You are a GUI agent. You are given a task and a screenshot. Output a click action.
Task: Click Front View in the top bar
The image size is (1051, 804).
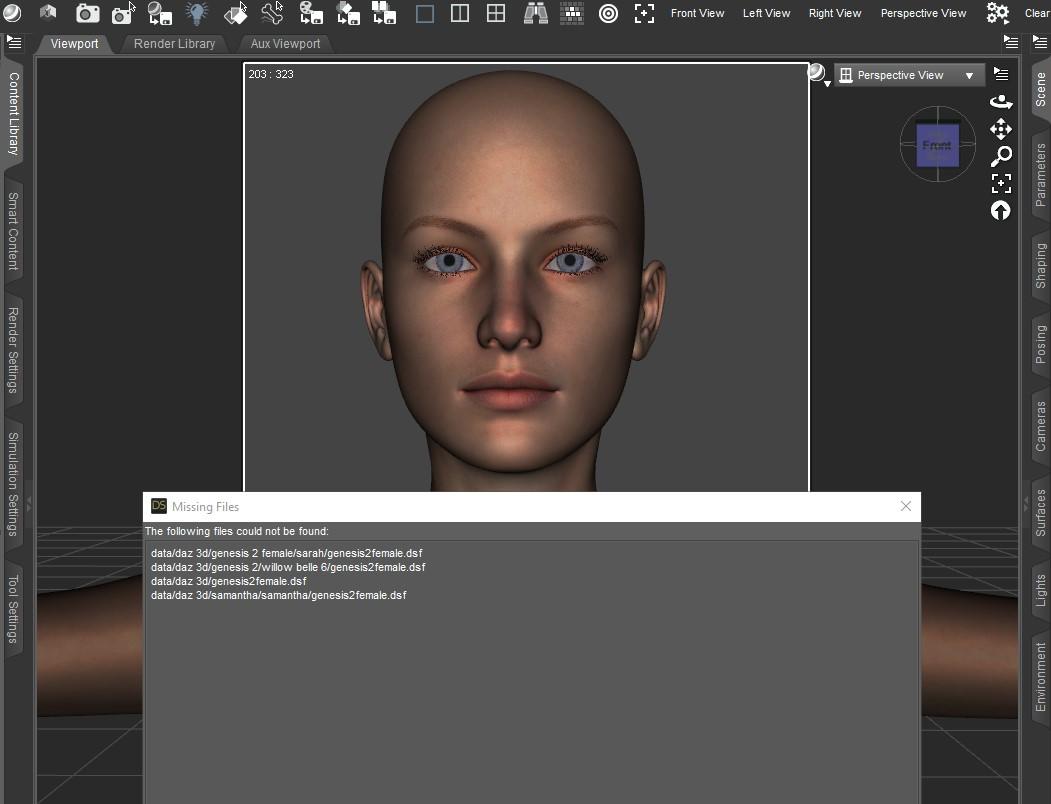(x=697, y=13)
